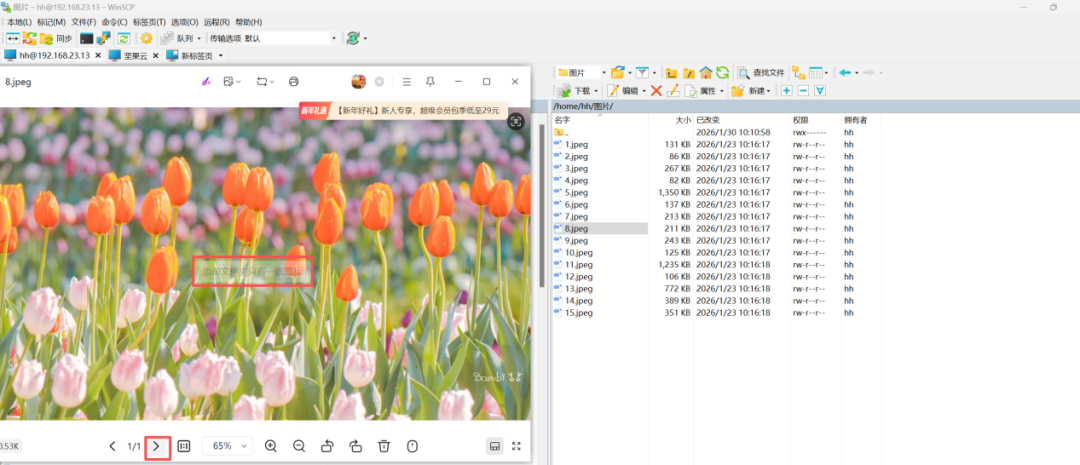Open the file filter funnel icon
This screenshot has height=465, width=1080.
coord(642,72)
